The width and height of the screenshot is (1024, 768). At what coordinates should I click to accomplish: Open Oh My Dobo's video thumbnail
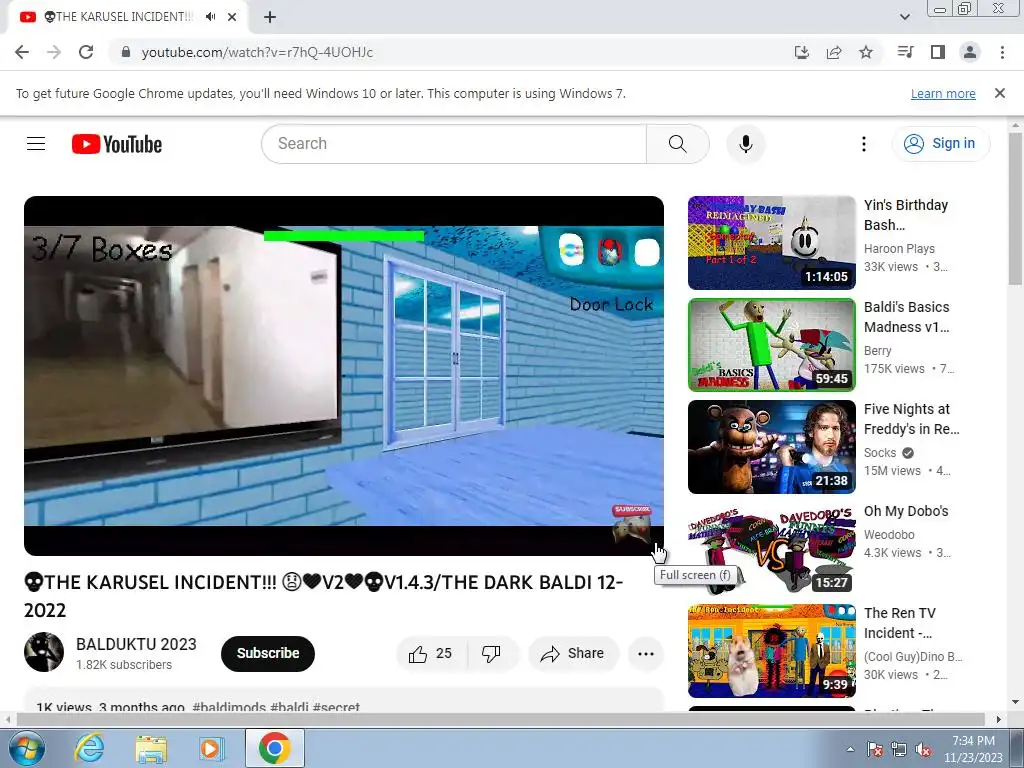coord(771,549)
